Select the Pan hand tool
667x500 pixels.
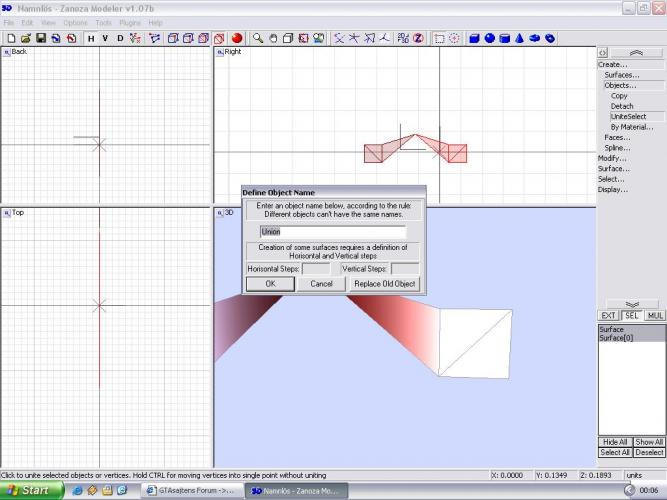point(272,38)
